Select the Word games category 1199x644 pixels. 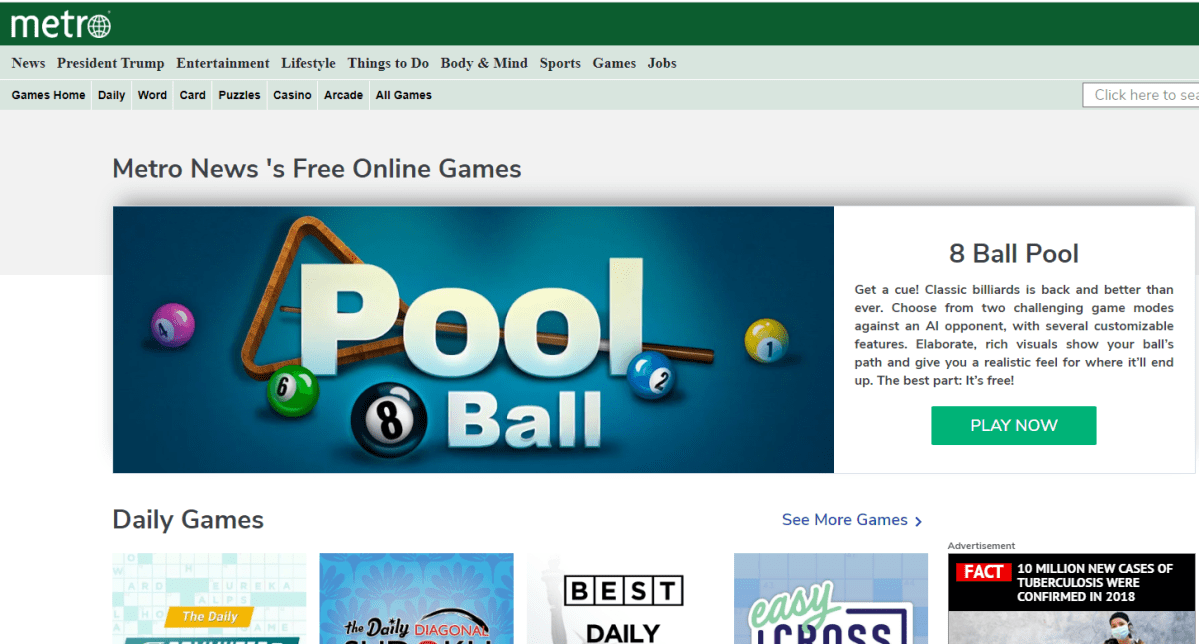[152, 95]
